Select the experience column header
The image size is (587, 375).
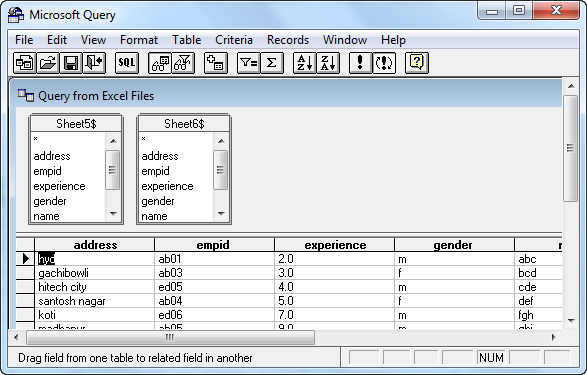coord(334,245)
